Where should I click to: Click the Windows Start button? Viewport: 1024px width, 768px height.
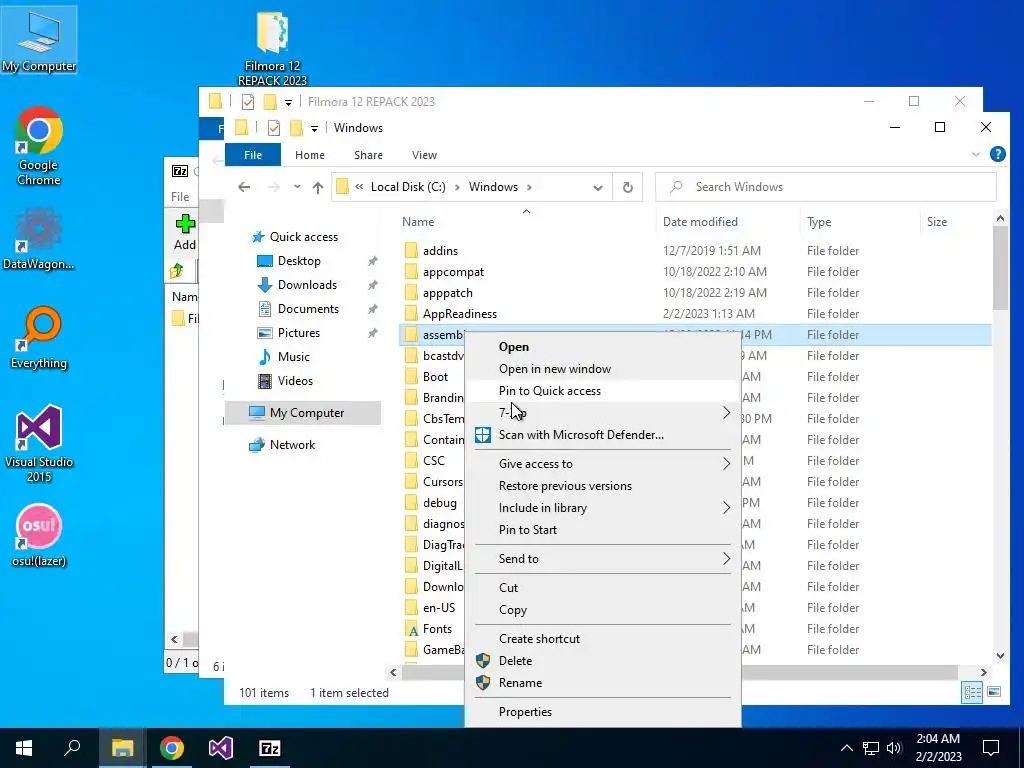(x=24, y=748)
